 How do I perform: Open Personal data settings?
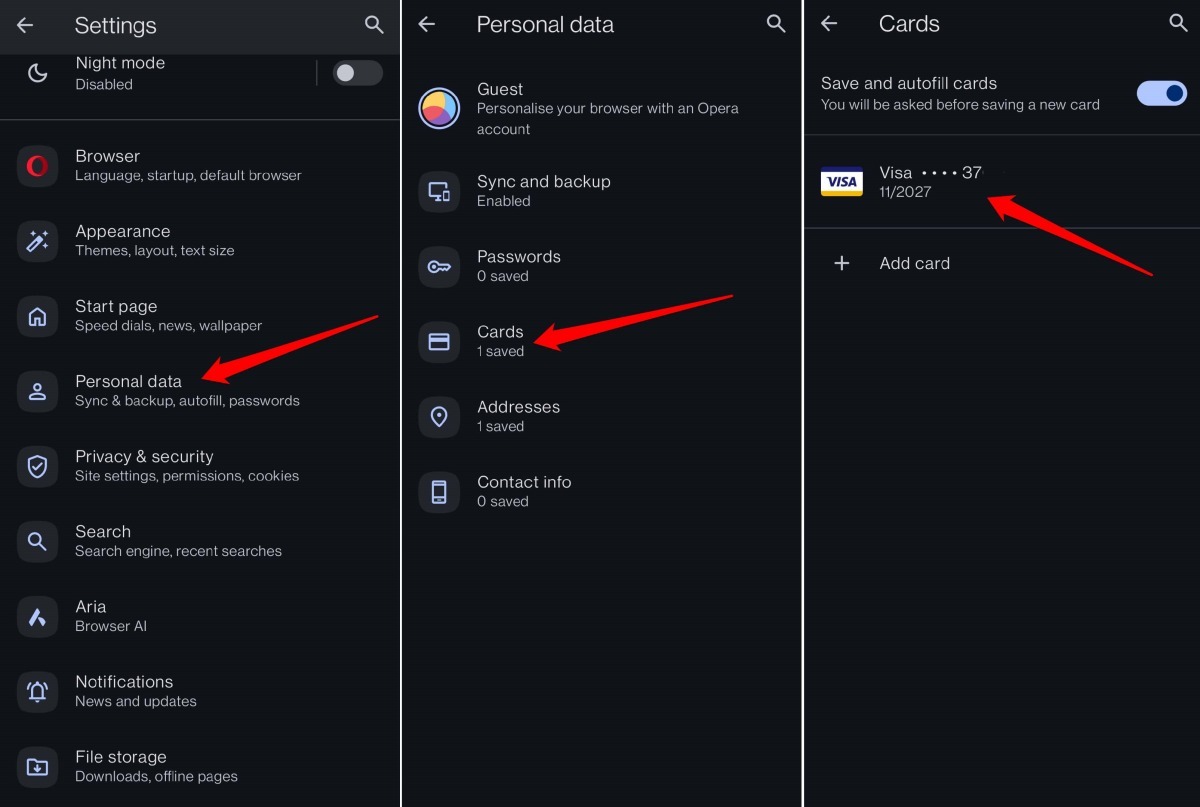pyautogui.click(x=200, y=391)
